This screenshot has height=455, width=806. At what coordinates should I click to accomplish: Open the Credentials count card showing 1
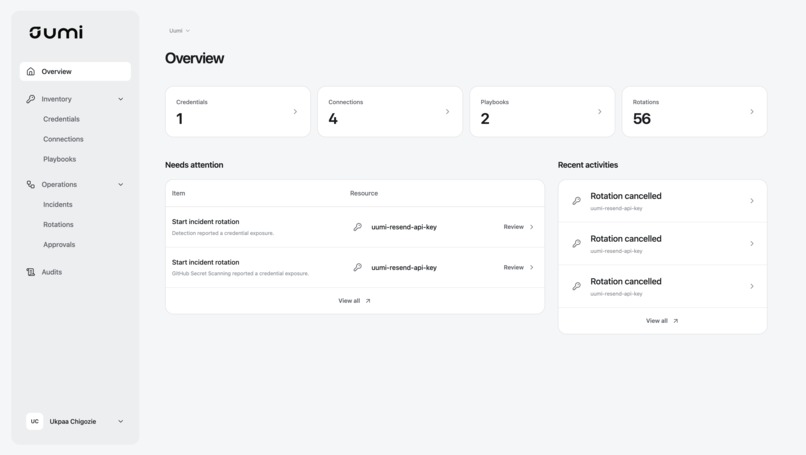tap(238, 112)
